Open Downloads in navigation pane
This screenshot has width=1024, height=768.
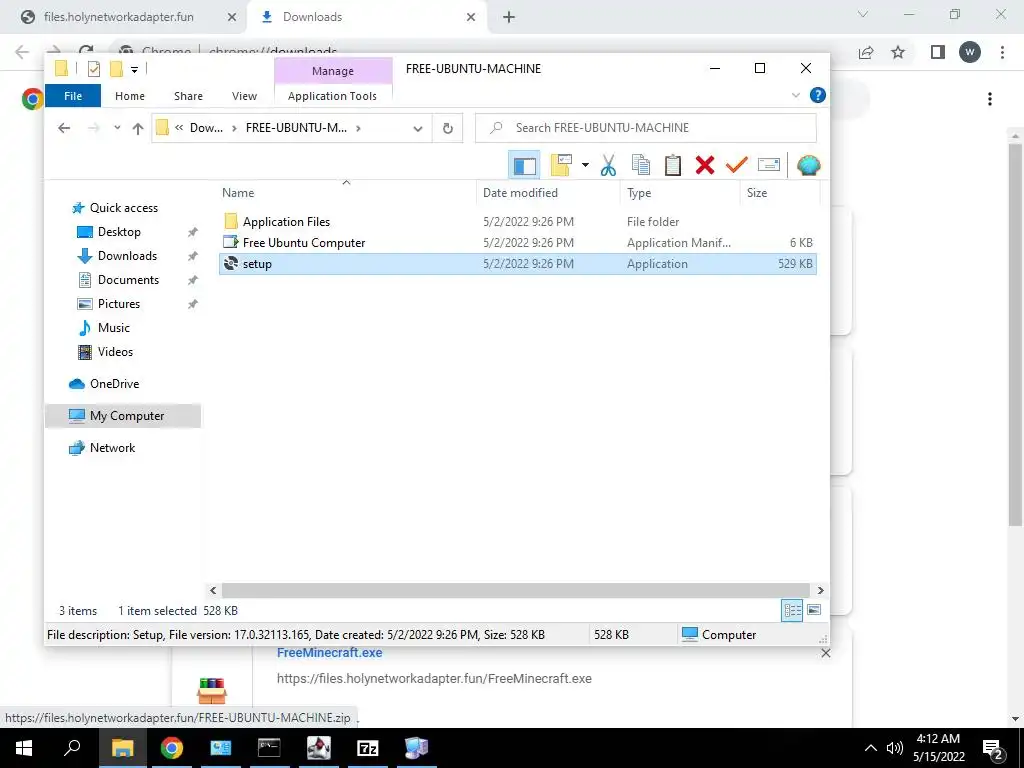click(127, 256)
